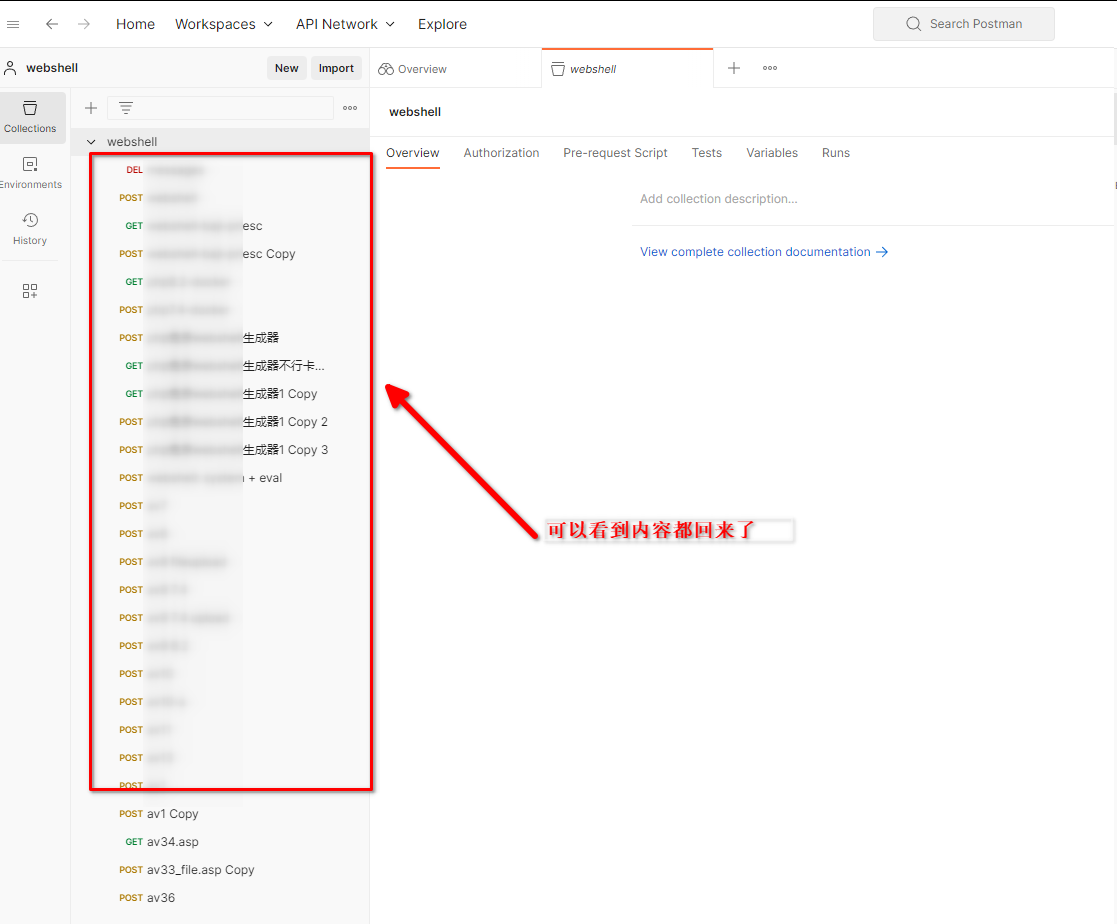Screen dimensions: 1117x924
Task: Click the configure sidebar grid icon
Action: pyautogui.click(x=30, y=291)
